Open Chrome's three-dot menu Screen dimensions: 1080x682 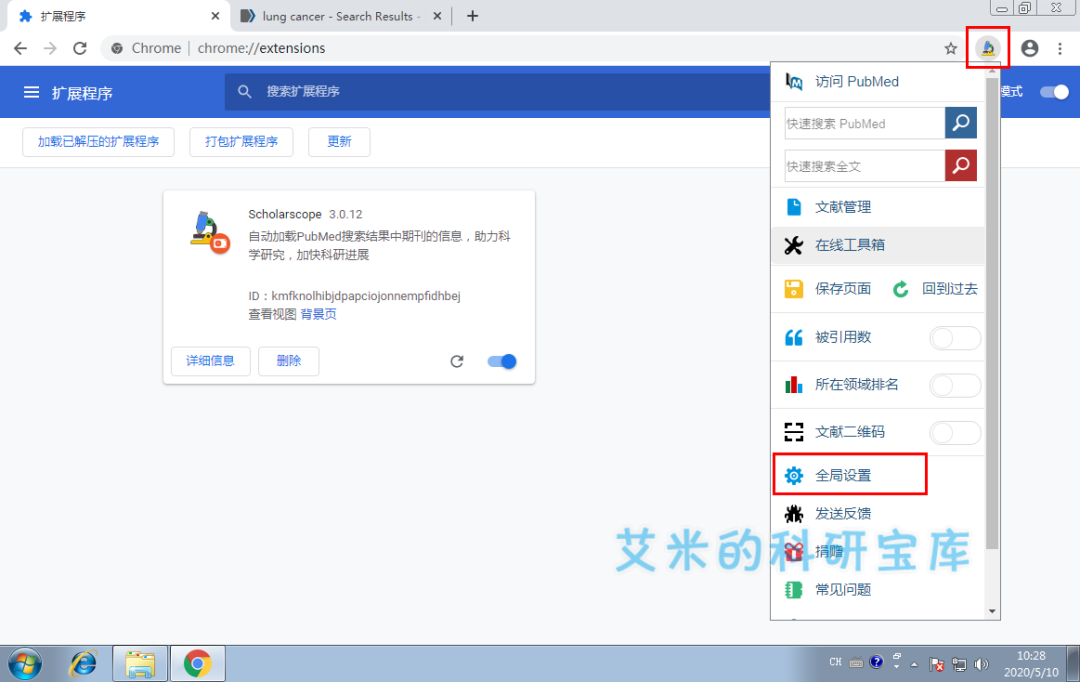1059,47
